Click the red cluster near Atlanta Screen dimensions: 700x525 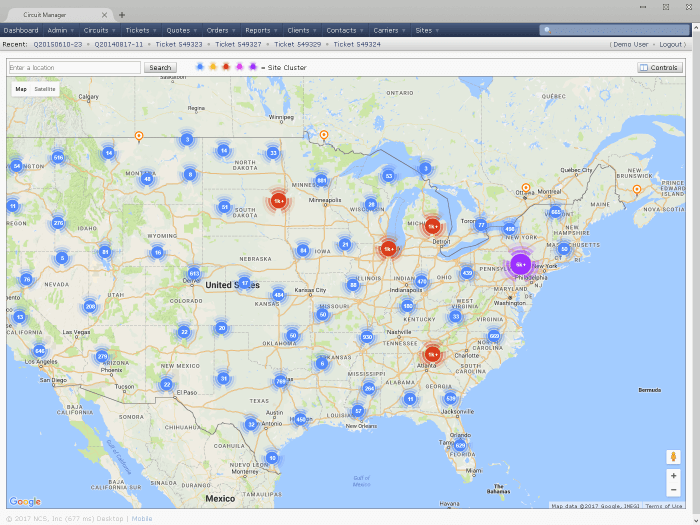click(432, 354)
